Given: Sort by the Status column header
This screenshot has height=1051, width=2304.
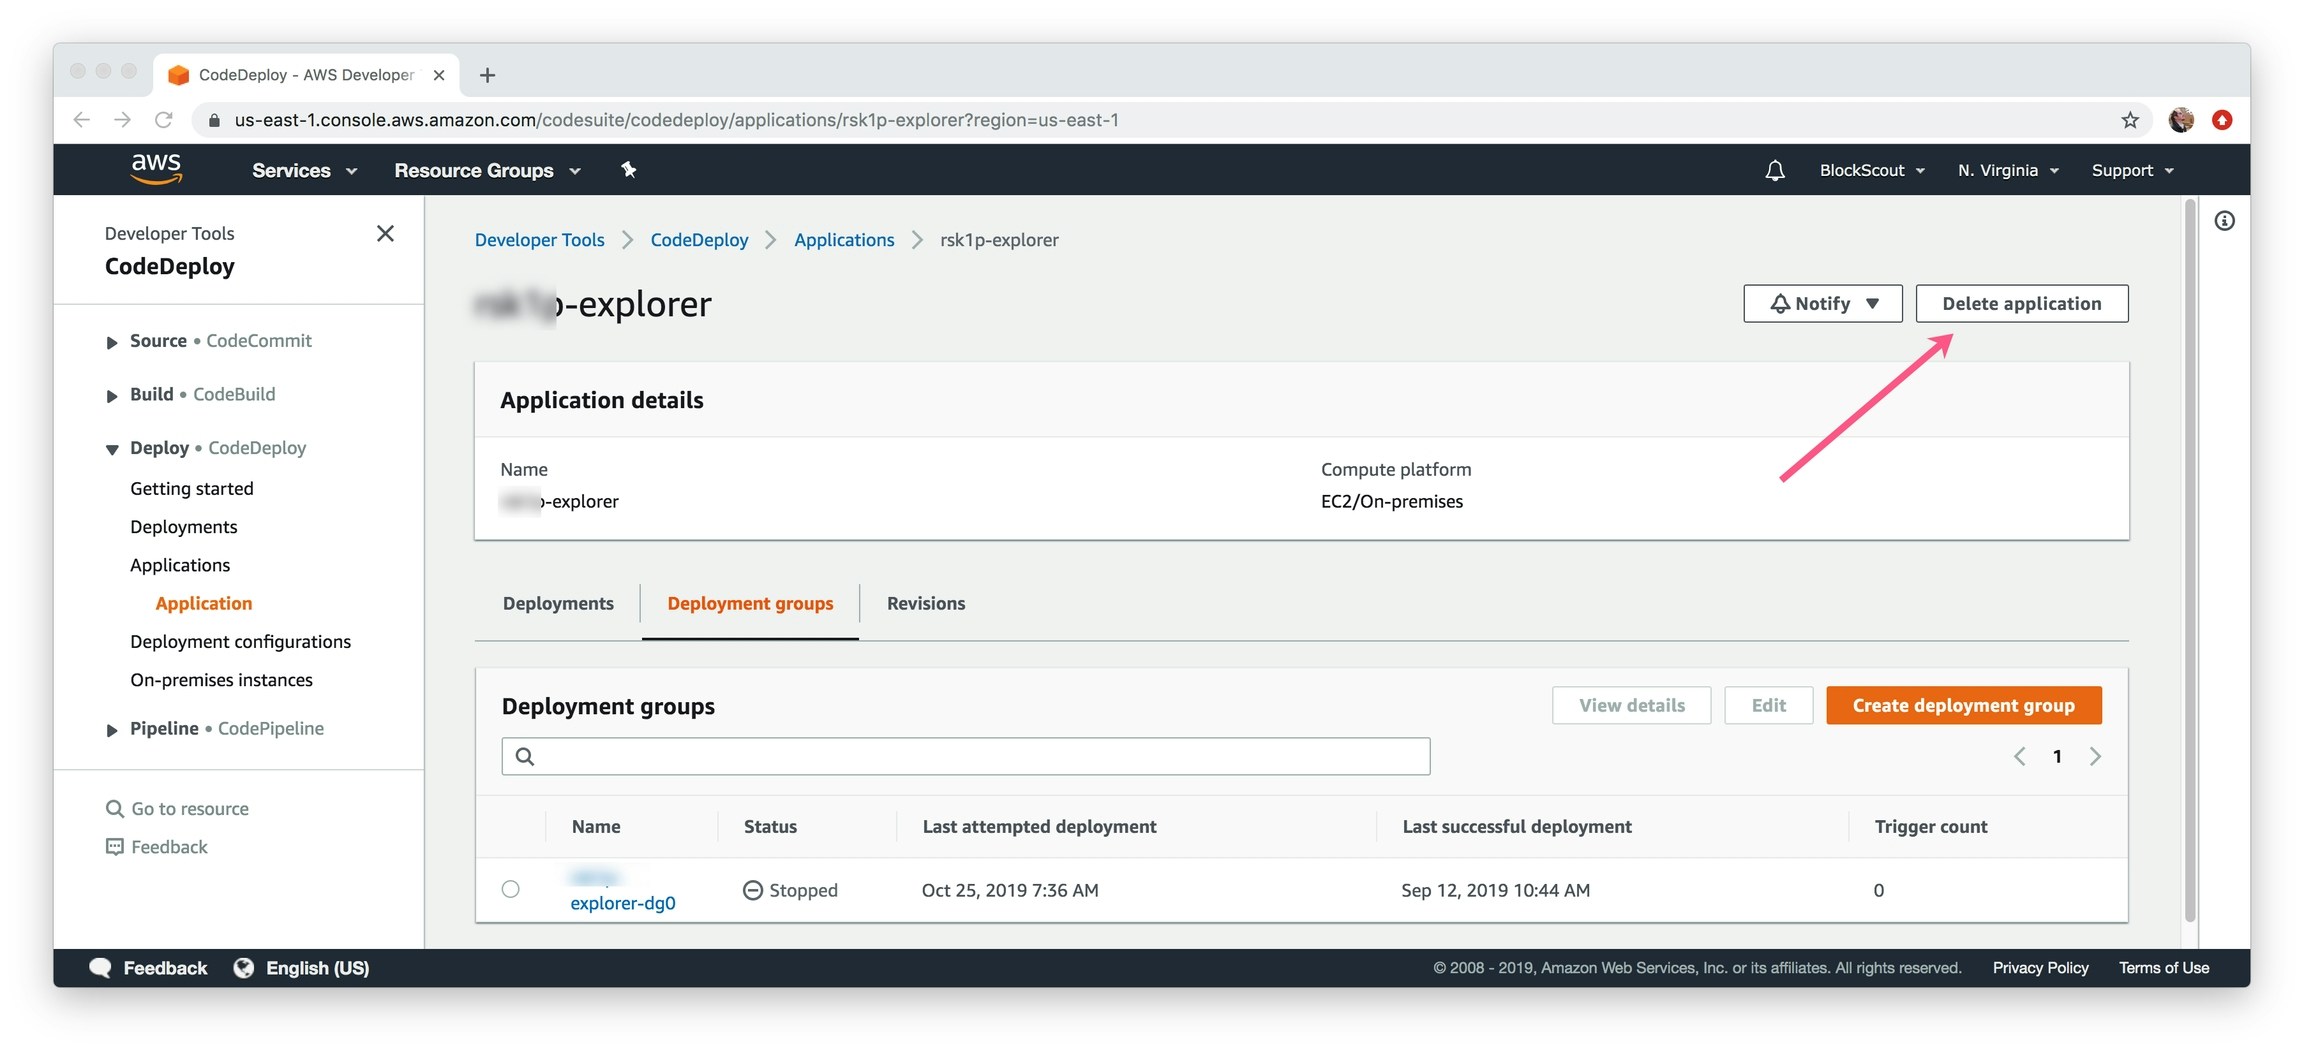Looking at the screenshot, I should 770,826.
